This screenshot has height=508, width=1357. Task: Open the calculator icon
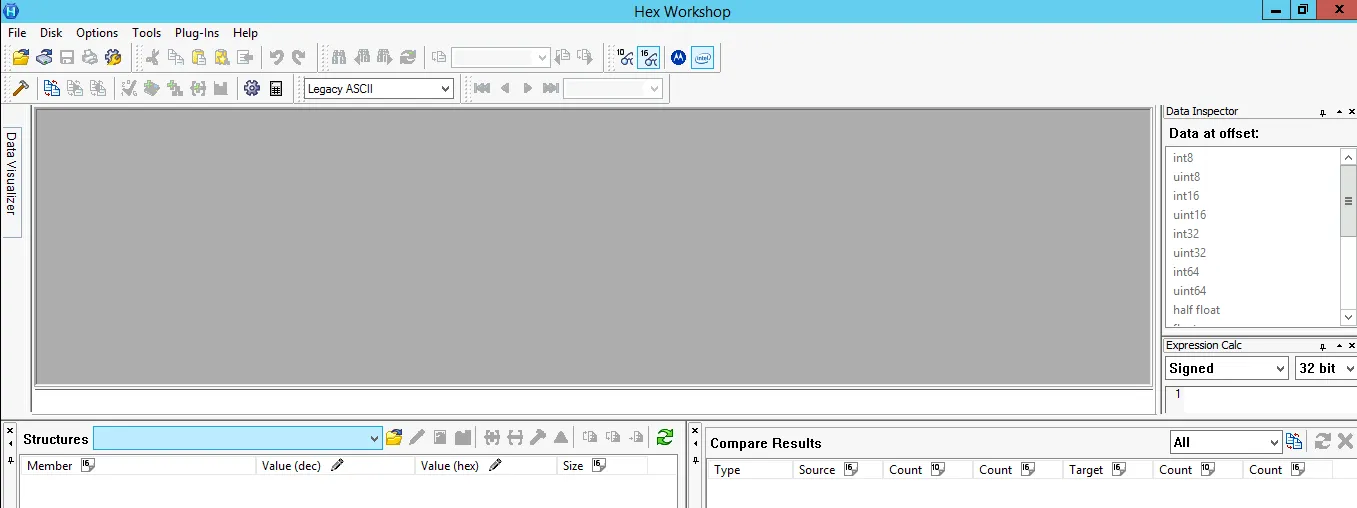277,88
